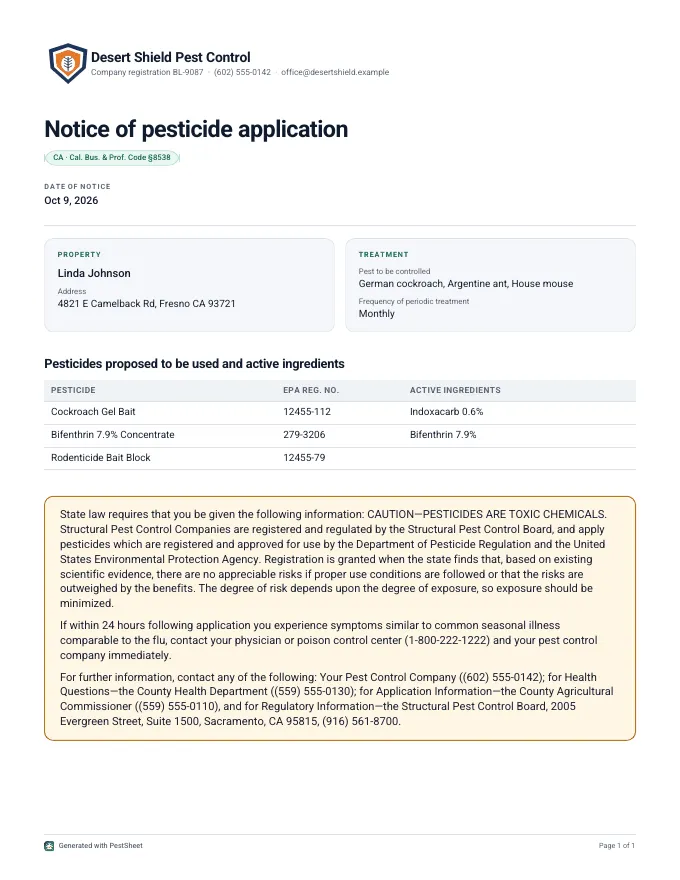This screenshot has height=880, width=680.
Task: Click the ACTIVE INGREDIENTS column header
Action: pyautogui.click(x=455, y=390)
